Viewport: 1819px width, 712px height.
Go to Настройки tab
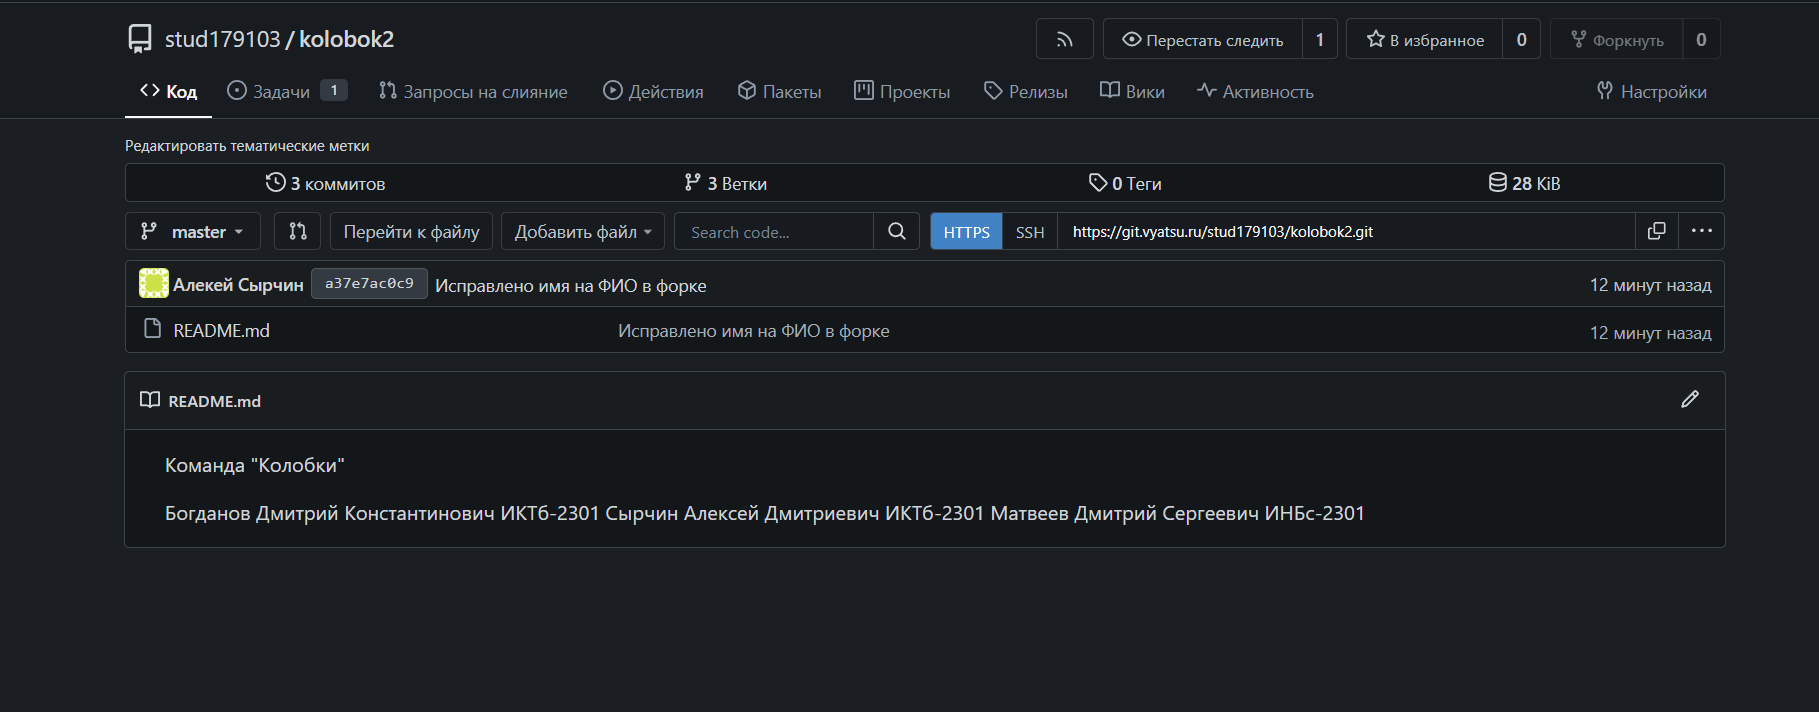(1651, 91)
